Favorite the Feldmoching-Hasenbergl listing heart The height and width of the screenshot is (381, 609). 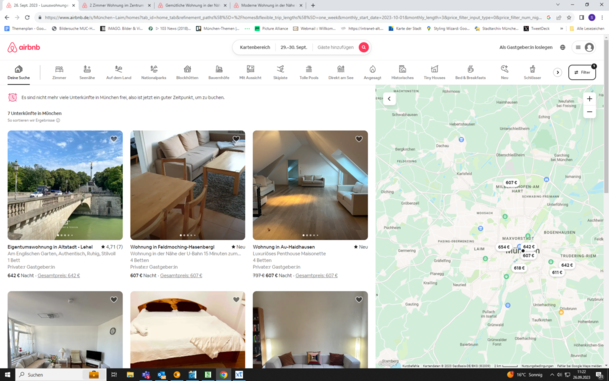click(236, 139)
